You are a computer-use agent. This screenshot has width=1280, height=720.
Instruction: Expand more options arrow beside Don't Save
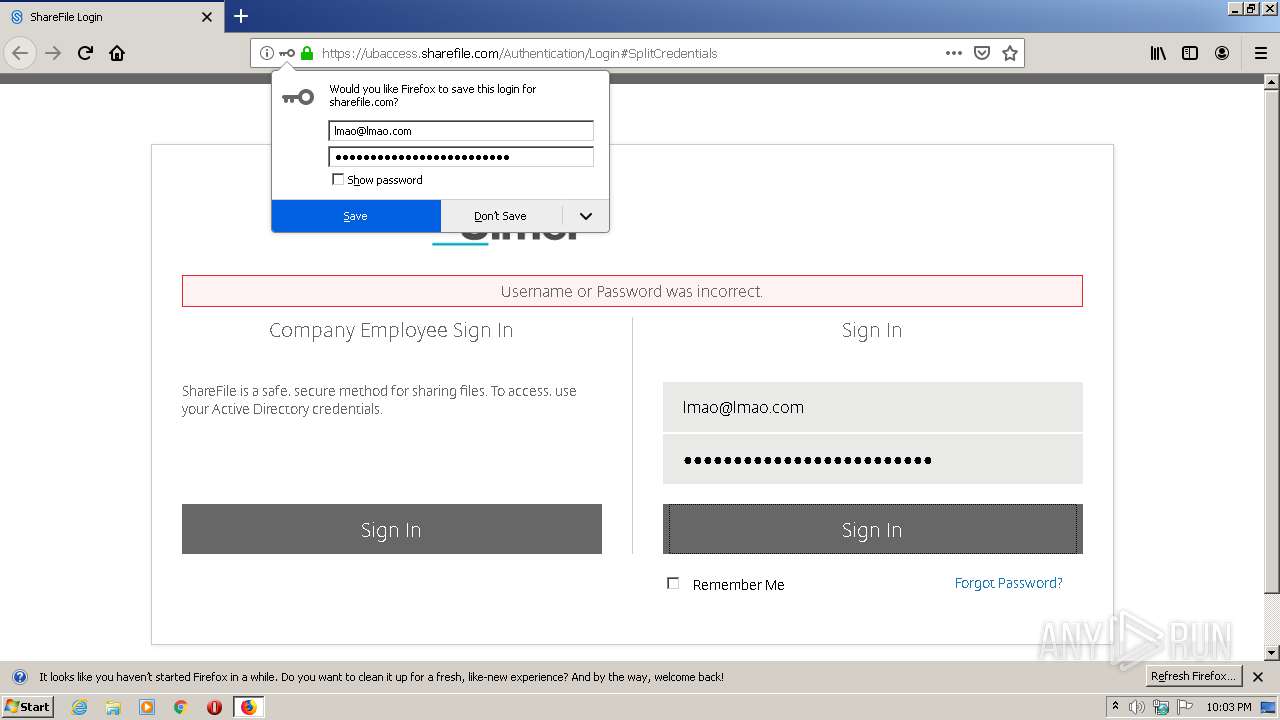click(x=586, y=216)
